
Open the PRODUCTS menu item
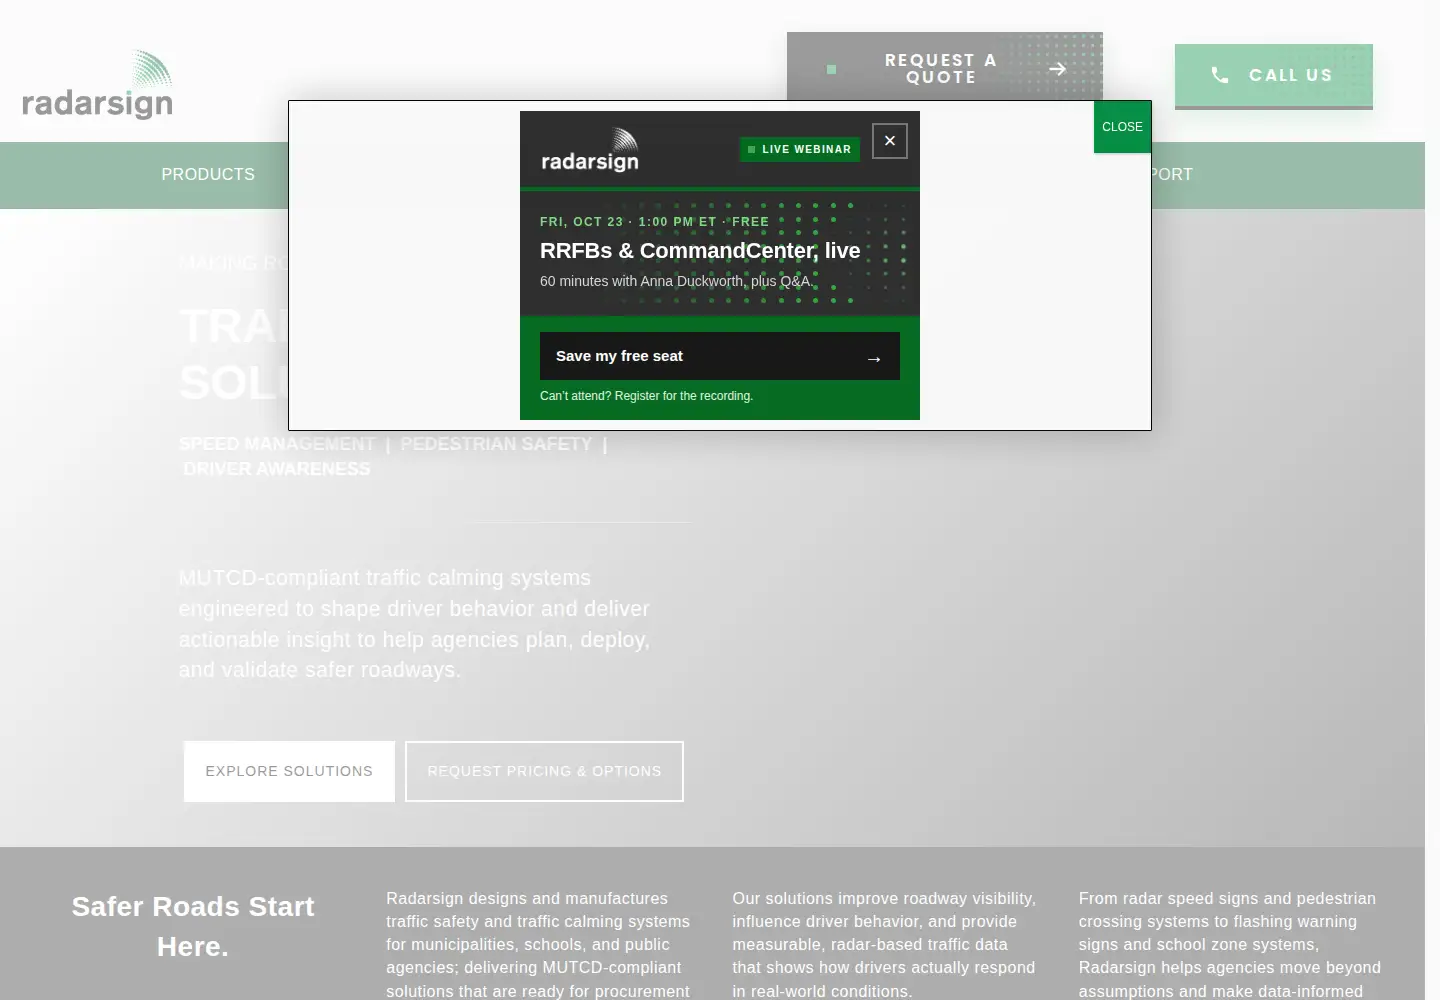point(208,174)
